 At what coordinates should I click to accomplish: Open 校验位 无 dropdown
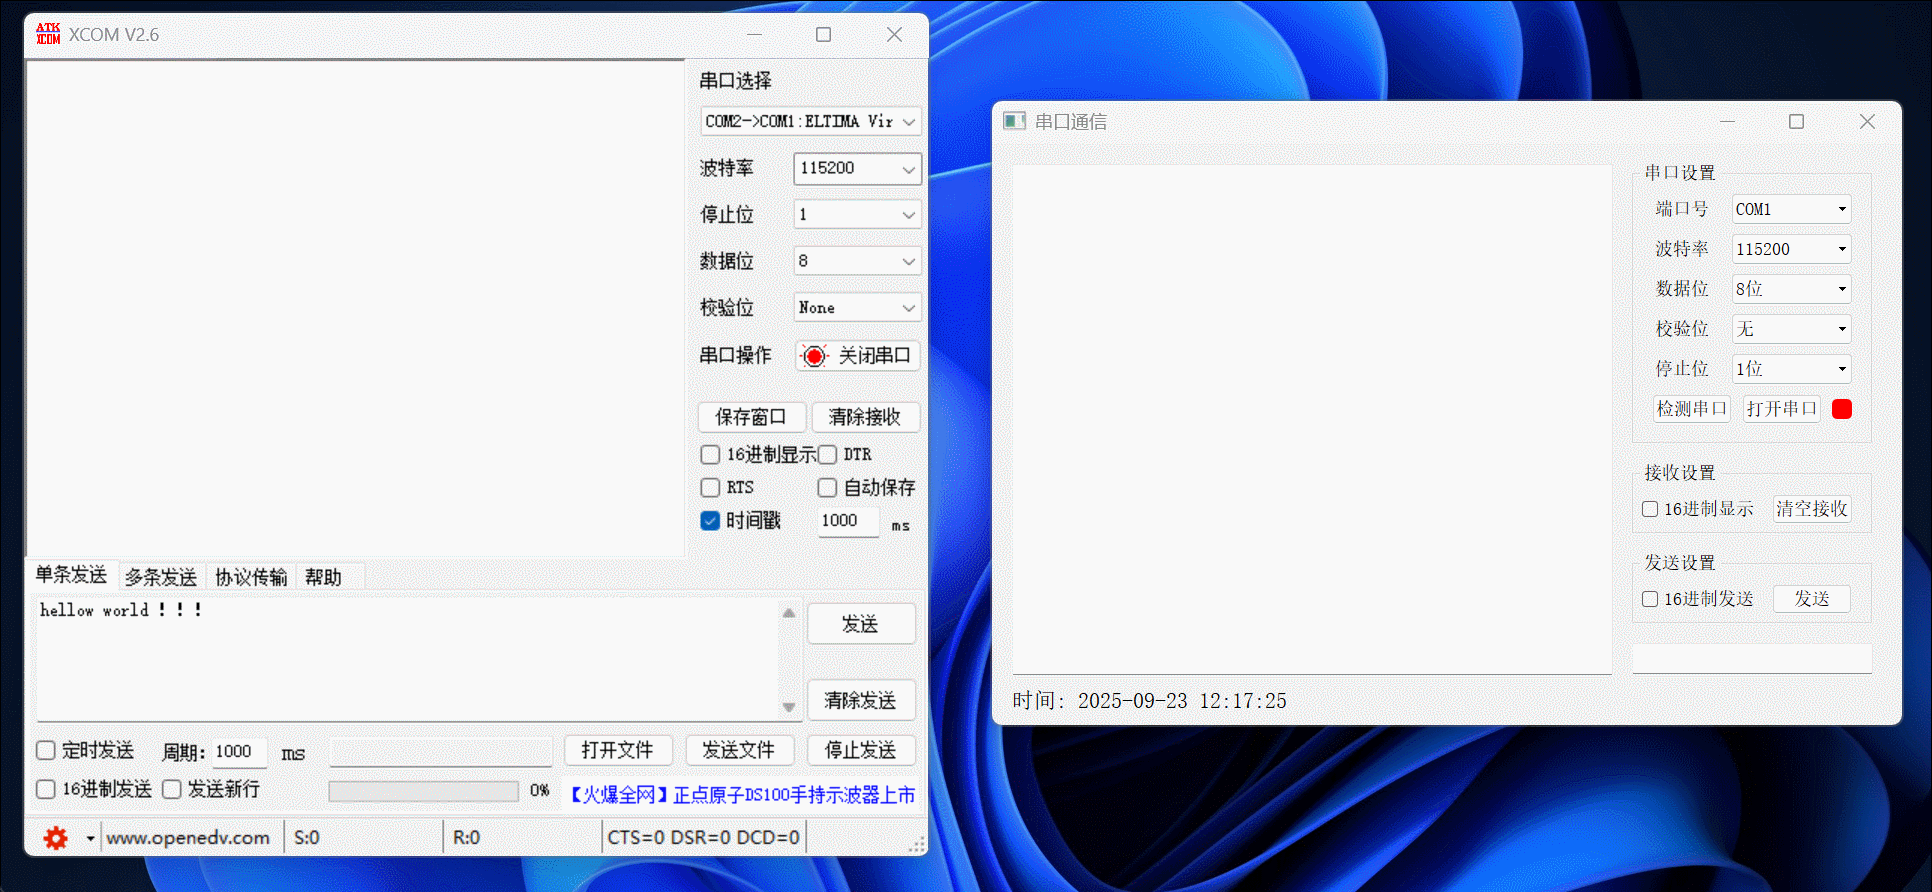[1791, 329]
